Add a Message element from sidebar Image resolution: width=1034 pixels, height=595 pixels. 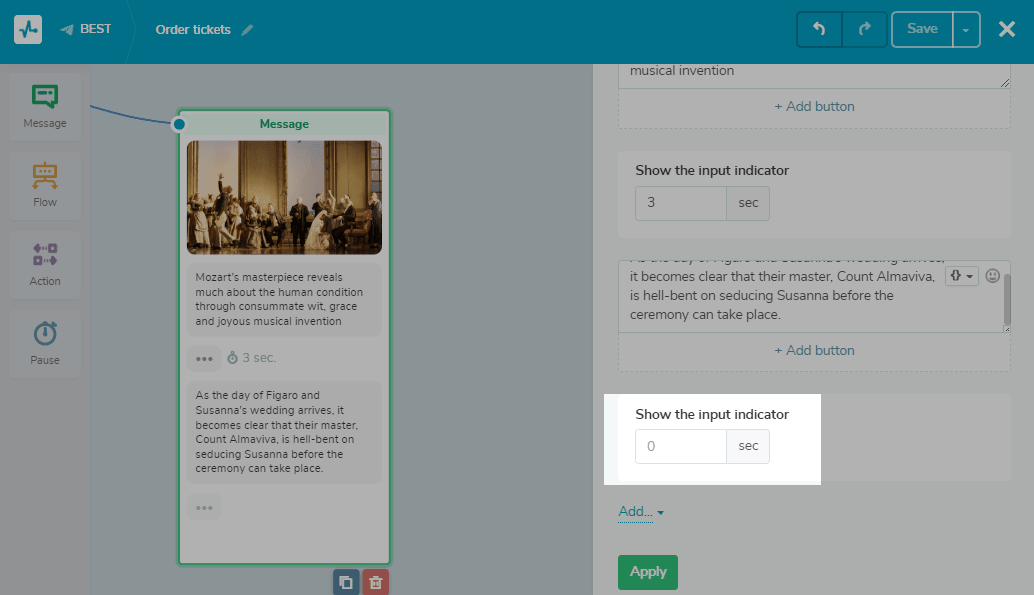[x=45, y=106]
